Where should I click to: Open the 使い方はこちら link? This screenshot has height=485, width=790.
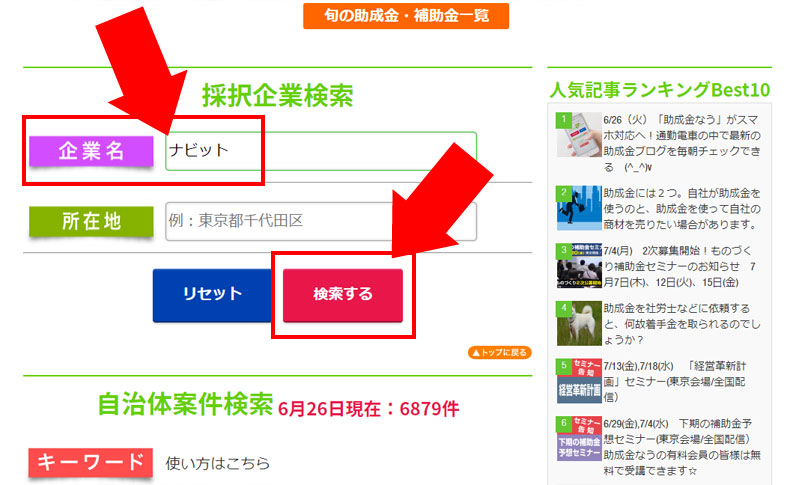pyautogui.click(x=218, y=463)
